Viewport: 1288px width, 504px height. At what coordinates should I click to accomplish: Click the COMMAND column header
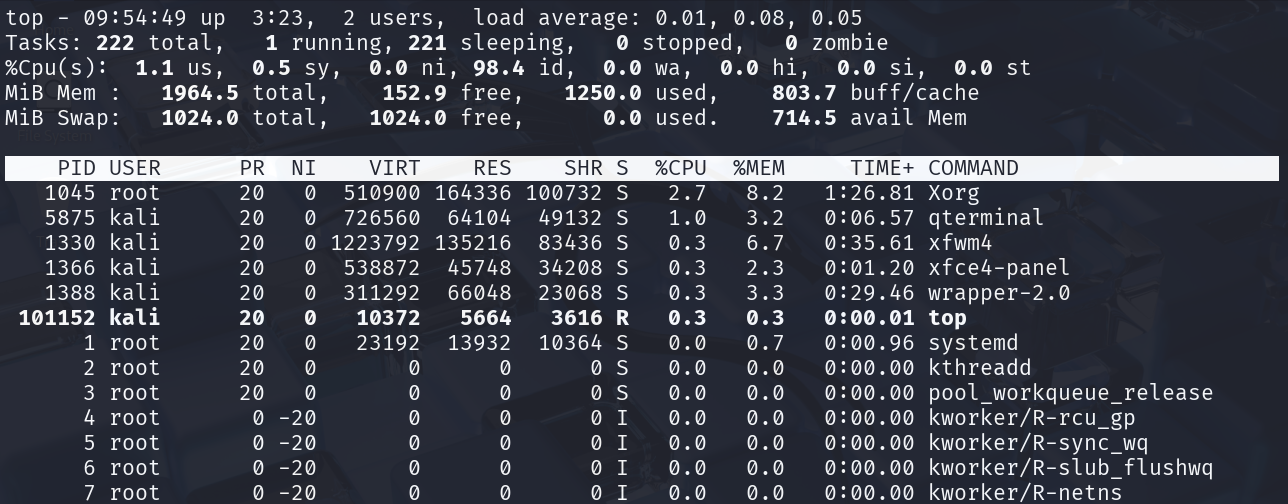coord(973,168)
